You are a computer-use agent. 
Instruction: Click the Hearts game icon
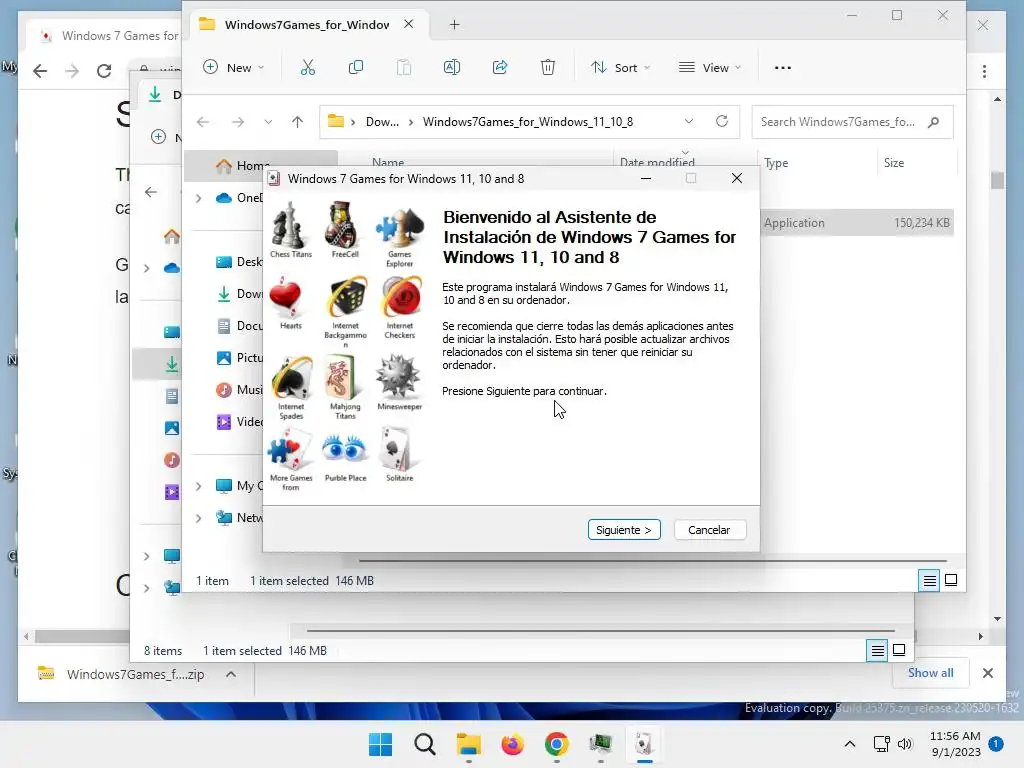(287, 296)
